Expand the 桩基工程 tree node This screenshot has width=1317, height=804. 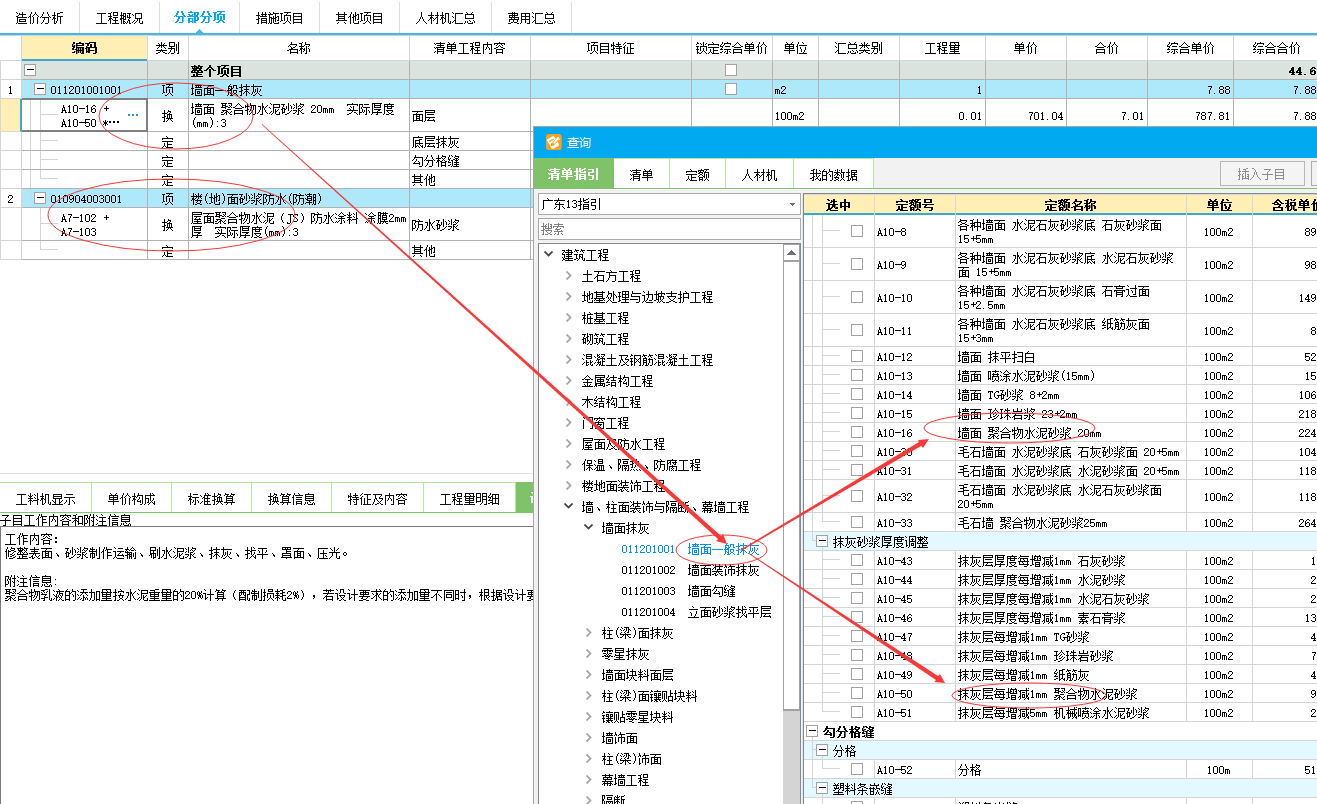569,318
